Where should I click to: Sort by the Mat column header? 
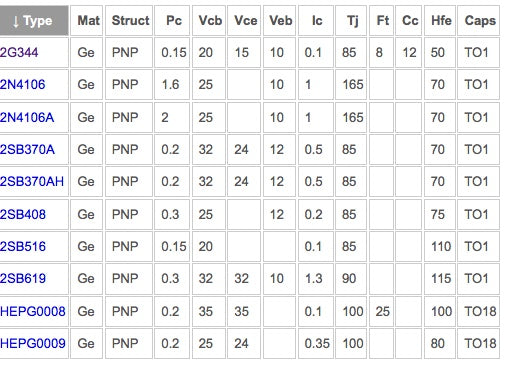pos(88,21)
